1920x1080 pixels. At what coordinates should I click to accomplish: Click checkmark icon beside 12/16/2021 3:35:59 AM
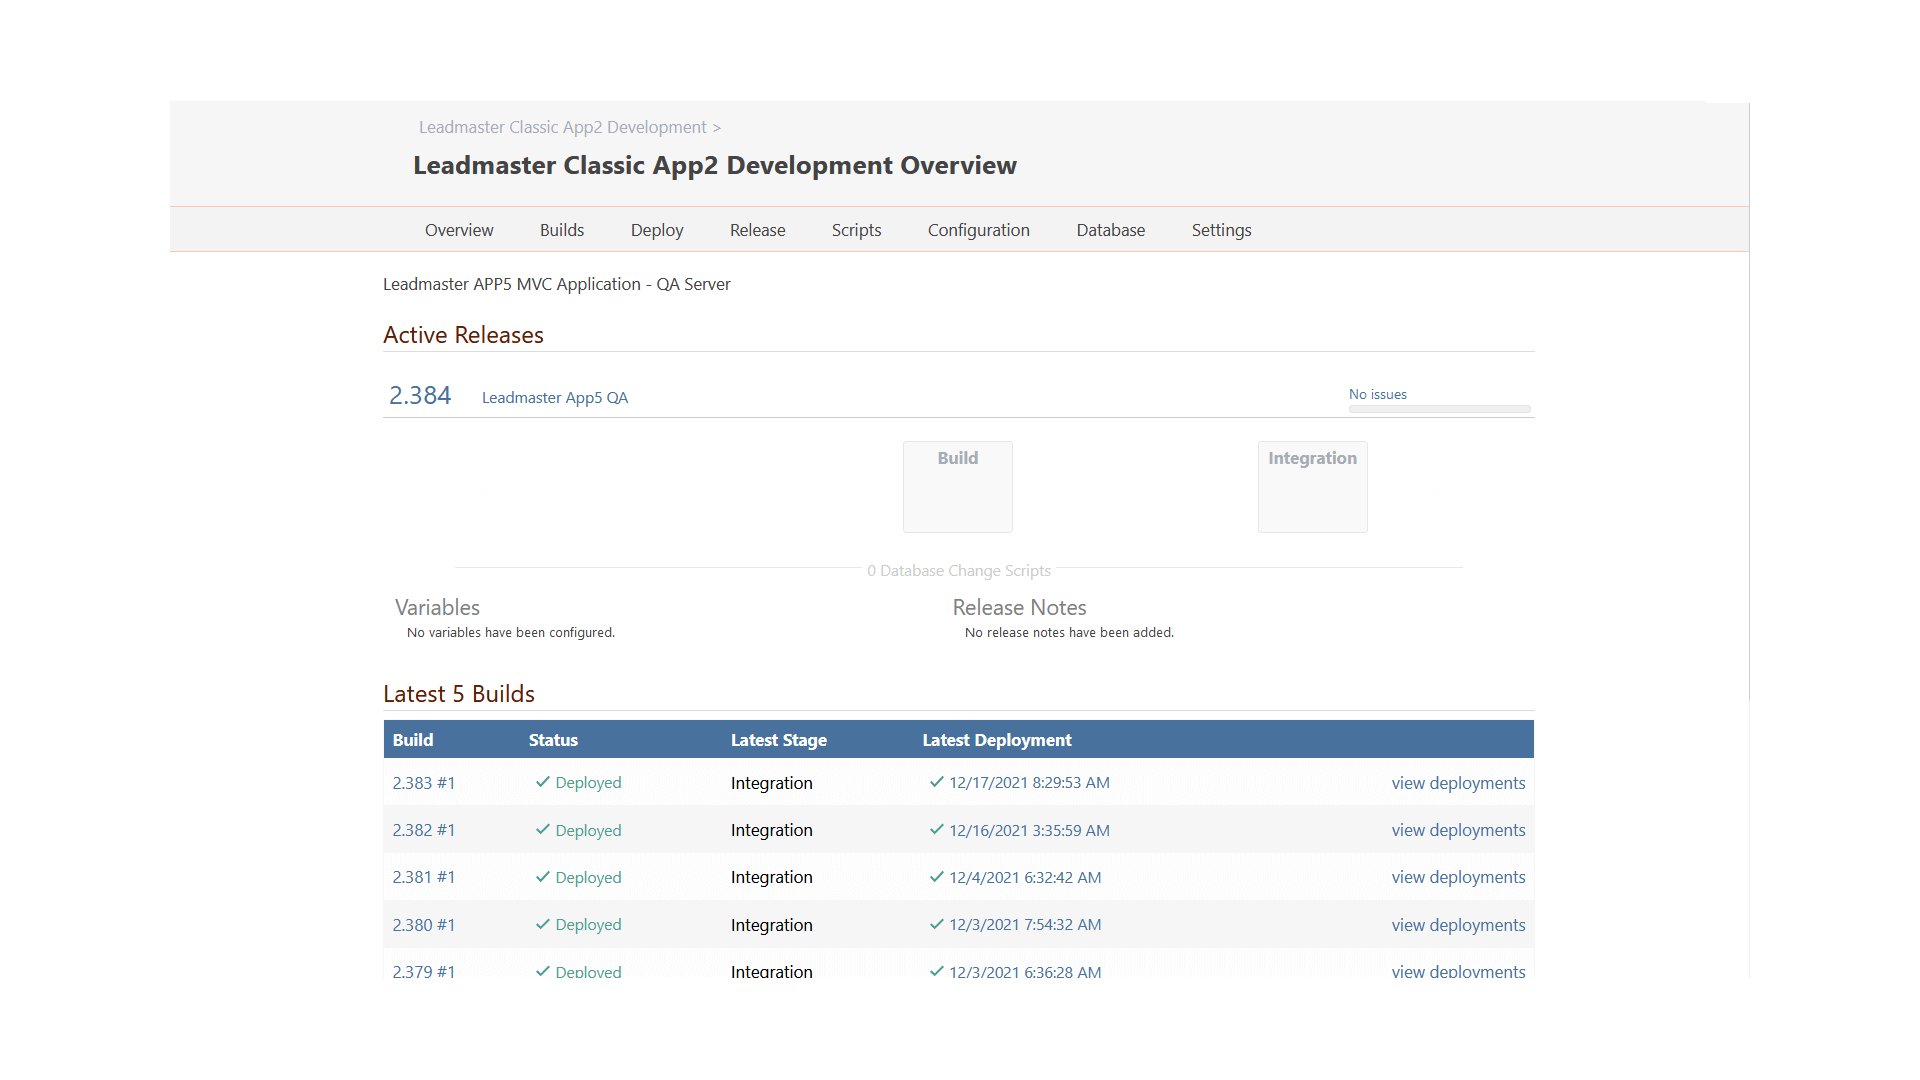937,829
